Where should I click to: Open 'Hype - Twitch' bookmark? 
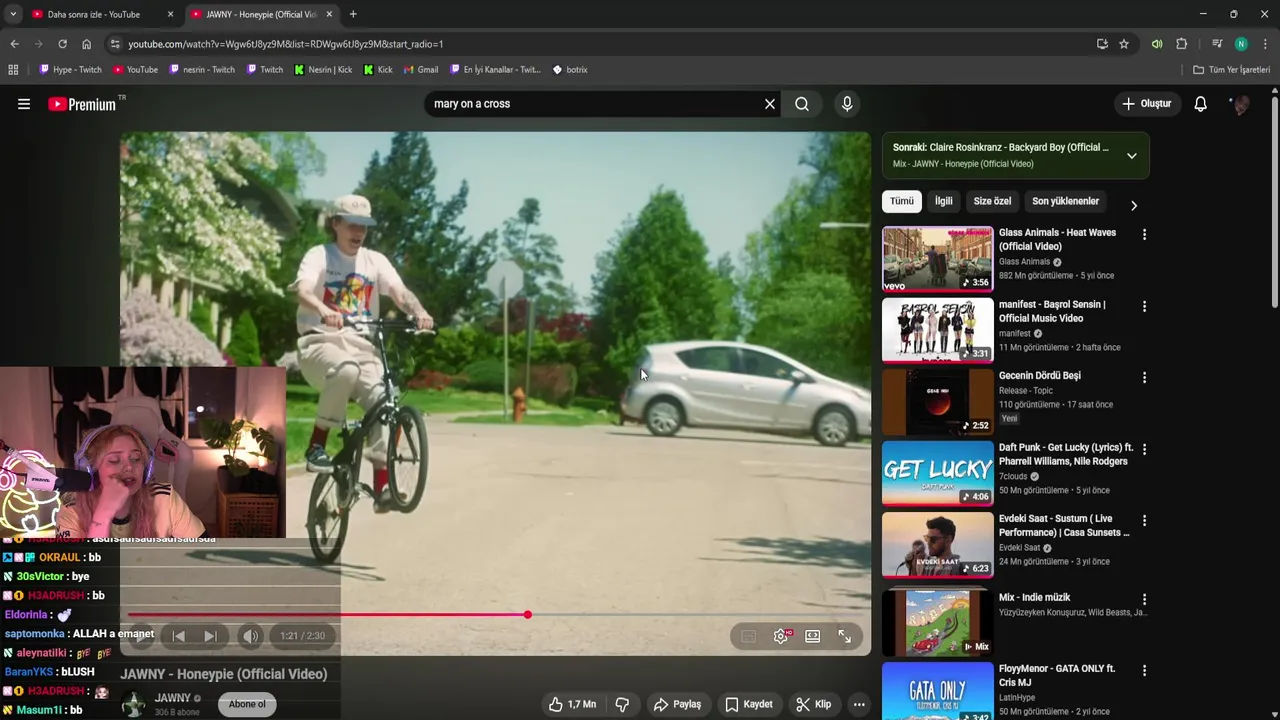coord(70,70)
